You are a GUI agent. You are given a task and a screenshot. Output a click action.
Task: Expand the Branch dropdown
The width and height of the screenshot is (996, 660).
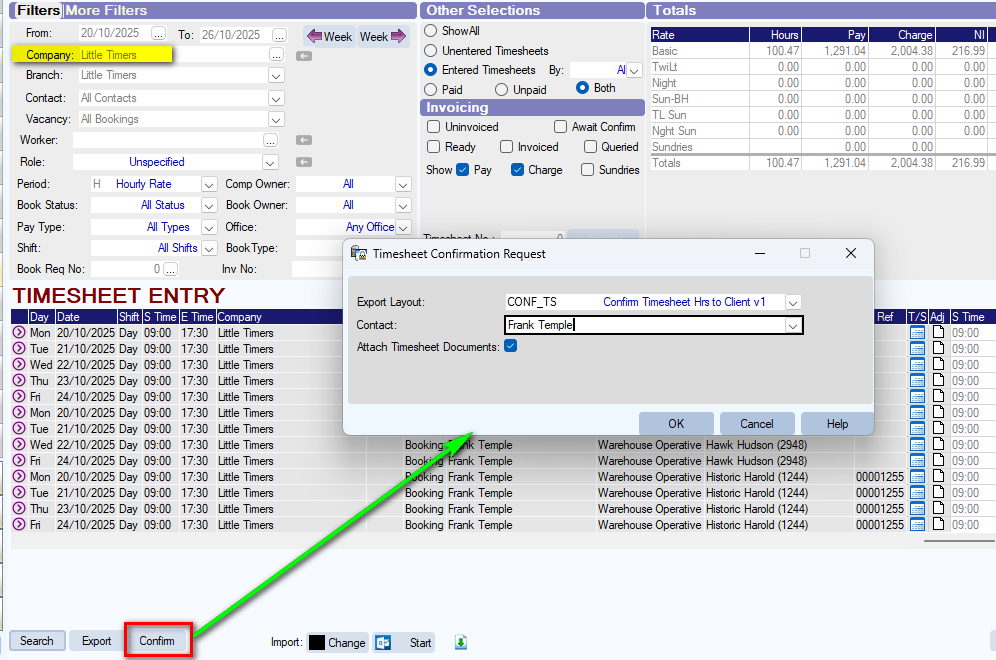point(276,76)
